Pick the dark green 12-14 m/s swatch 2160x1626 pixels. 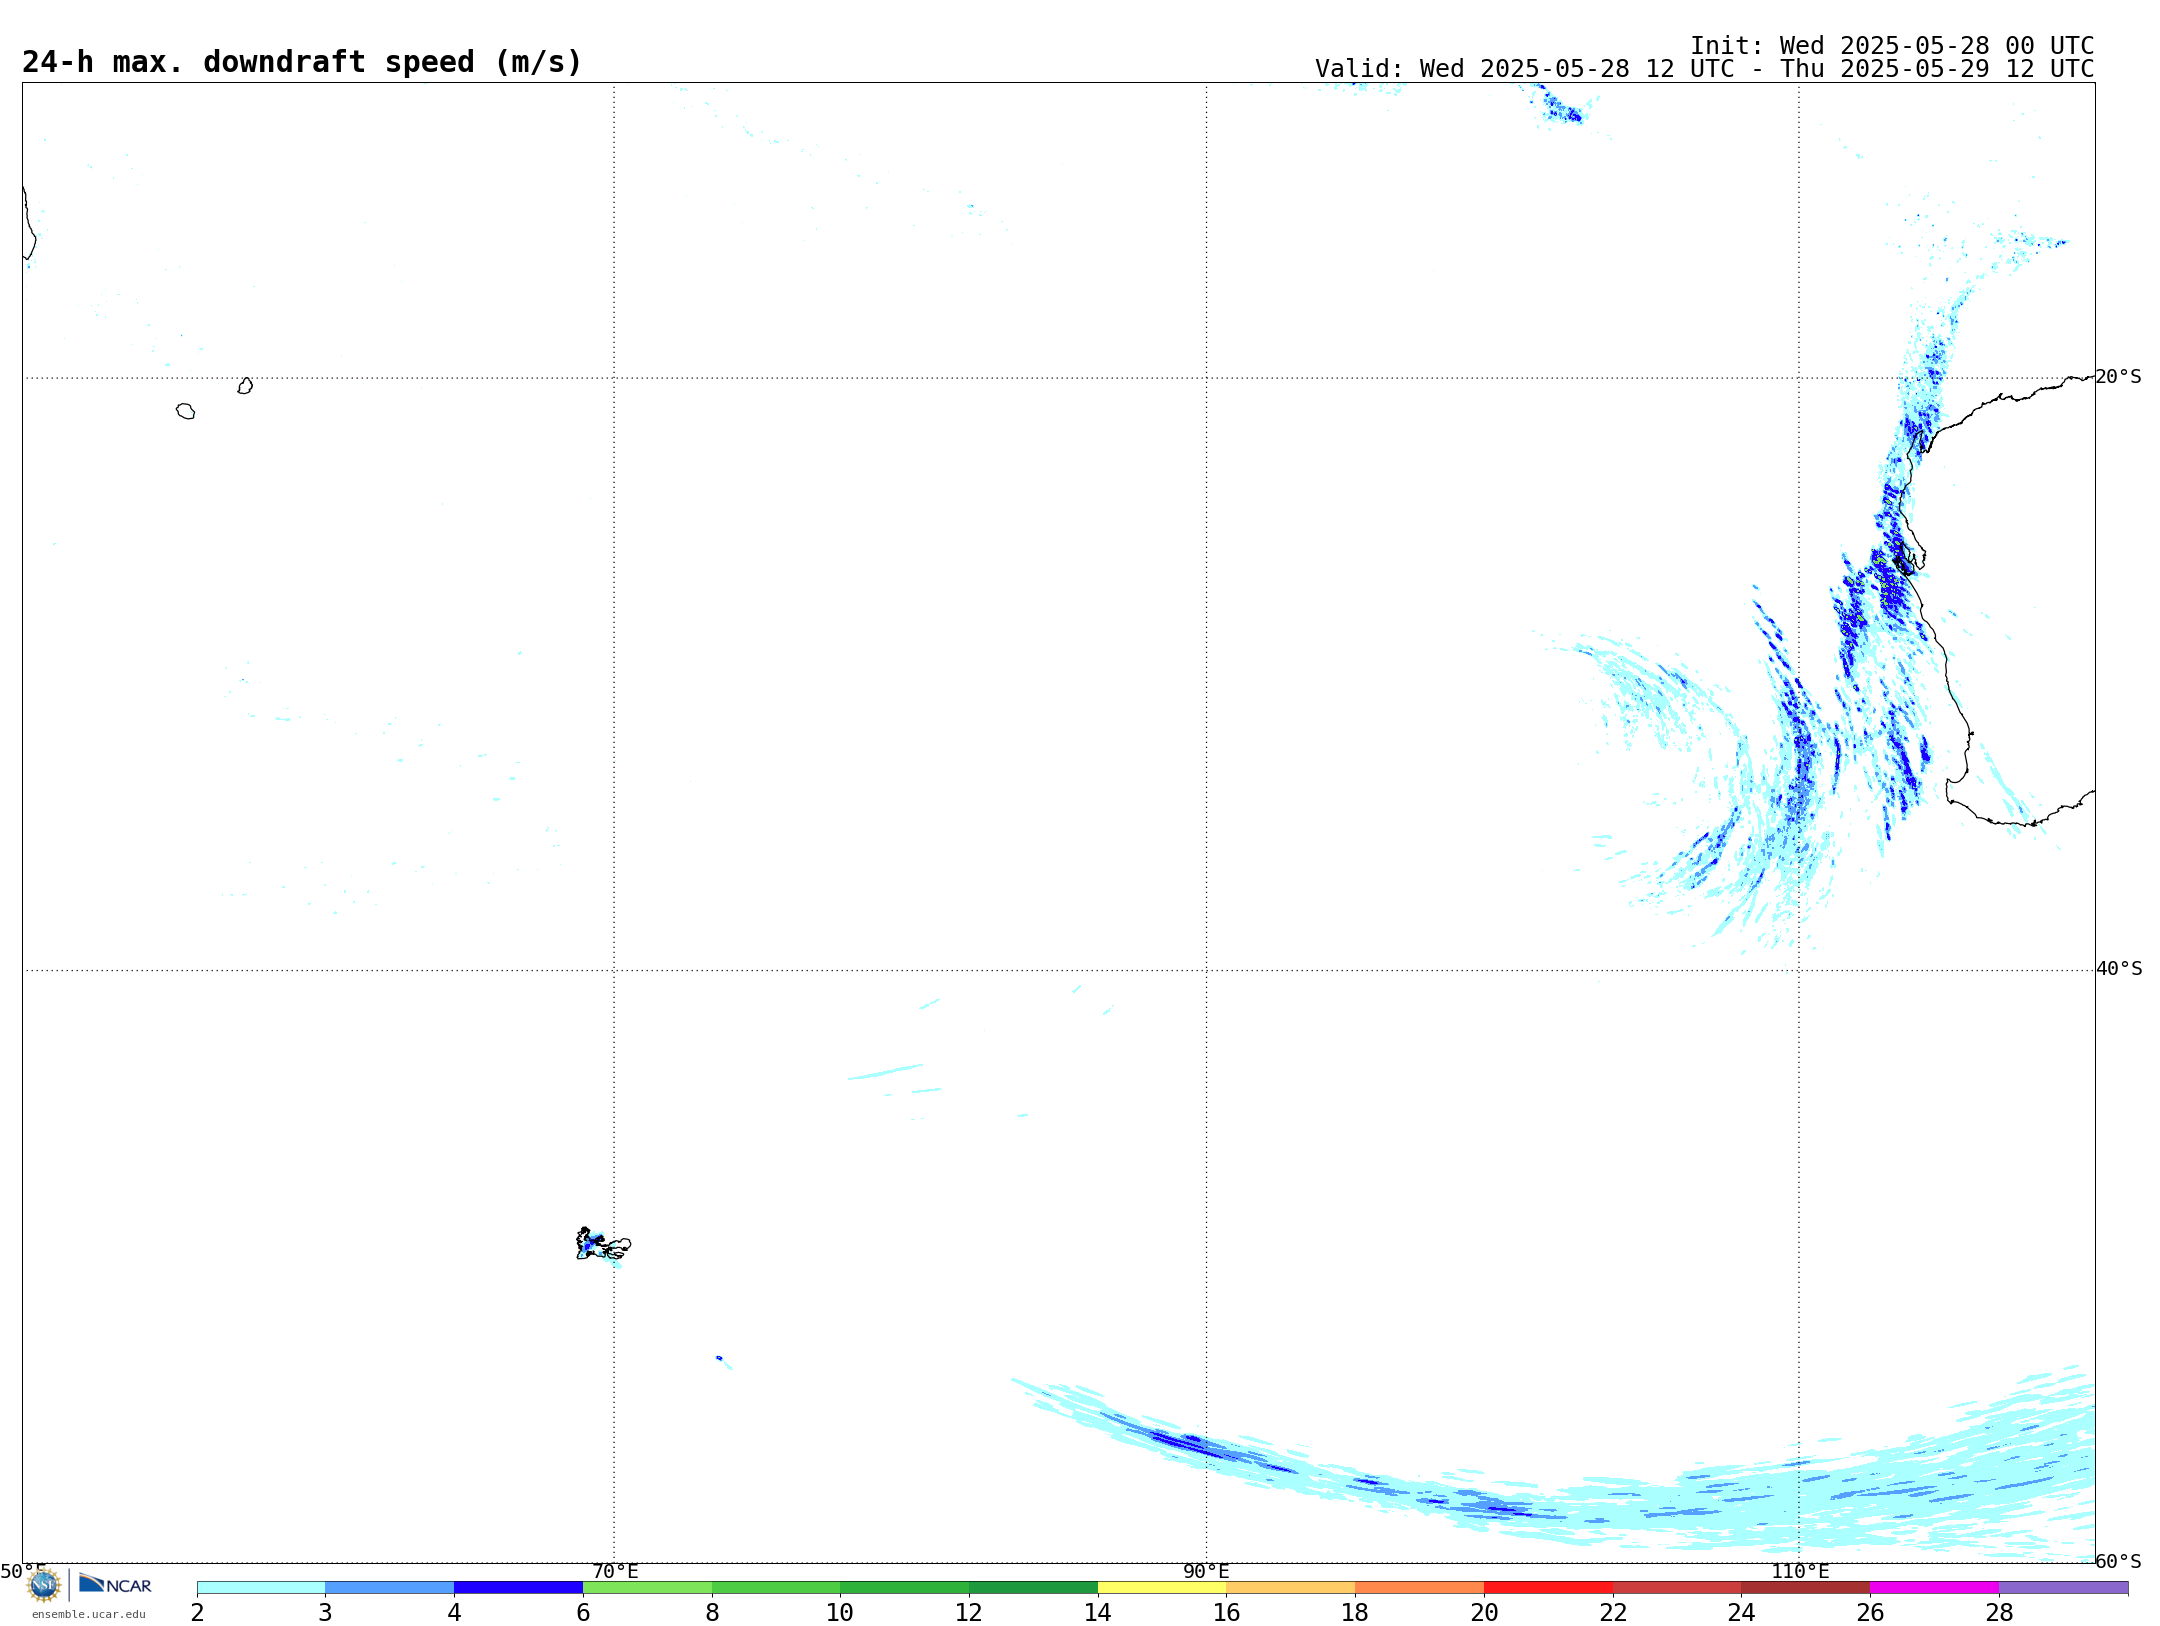[1033, 1587]
